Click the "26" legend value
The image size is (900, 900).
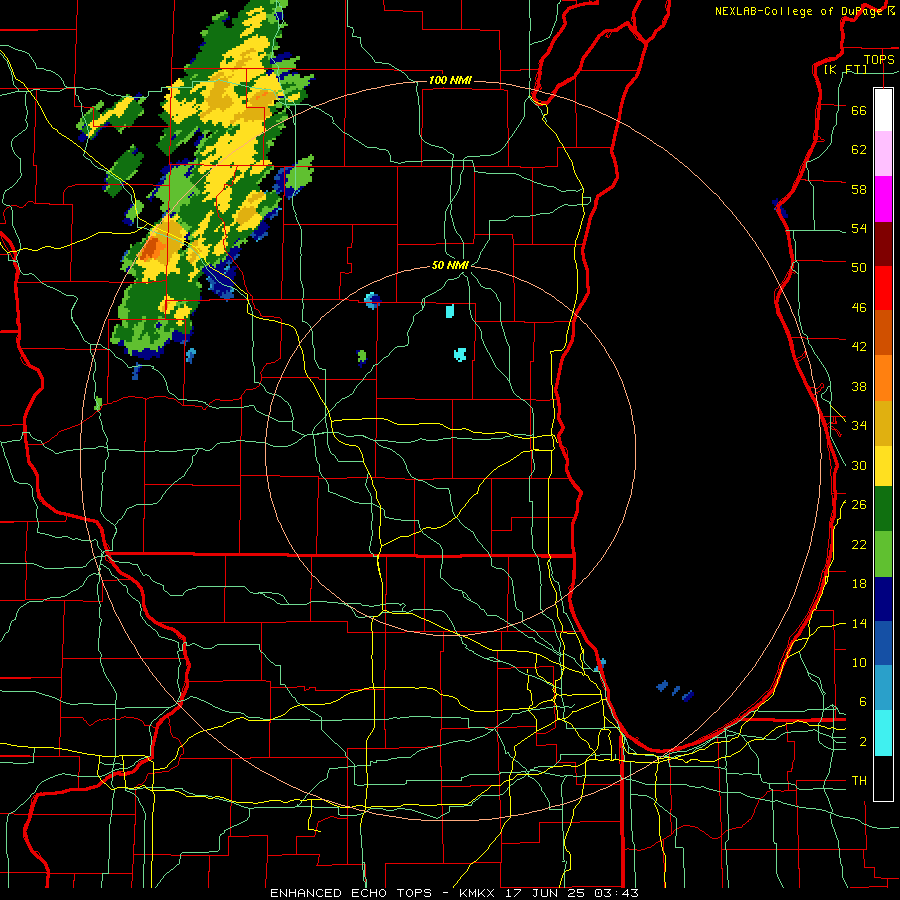(x=859, y=505)
